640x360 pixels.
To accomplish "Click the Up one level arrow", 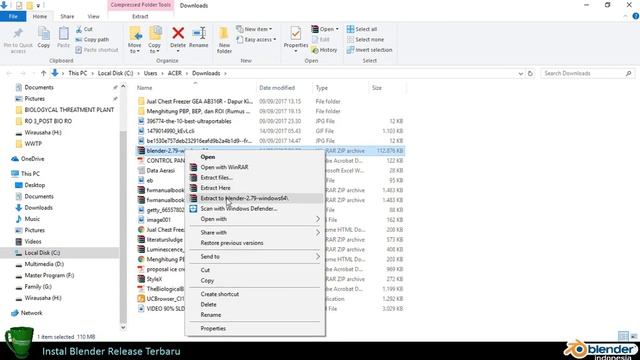I will point(43,73).
